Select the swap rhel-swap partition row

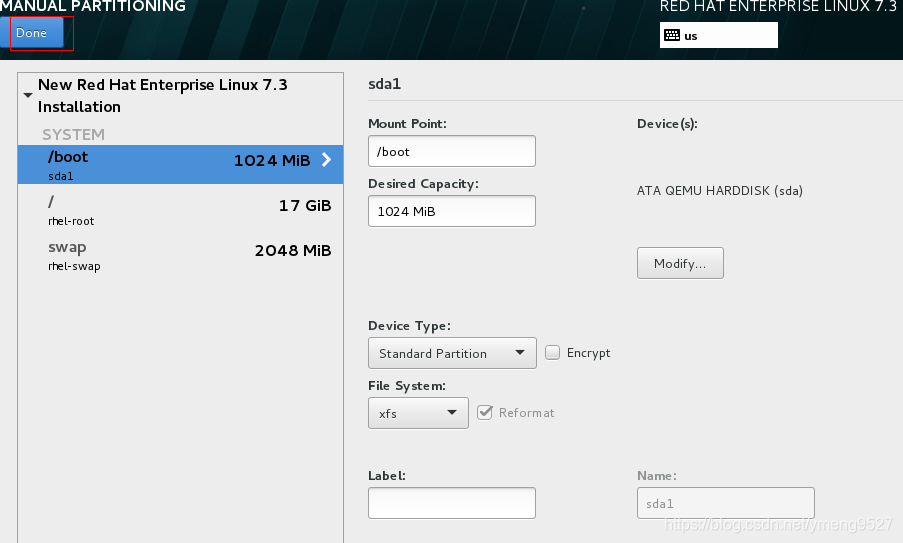[180, 256]
